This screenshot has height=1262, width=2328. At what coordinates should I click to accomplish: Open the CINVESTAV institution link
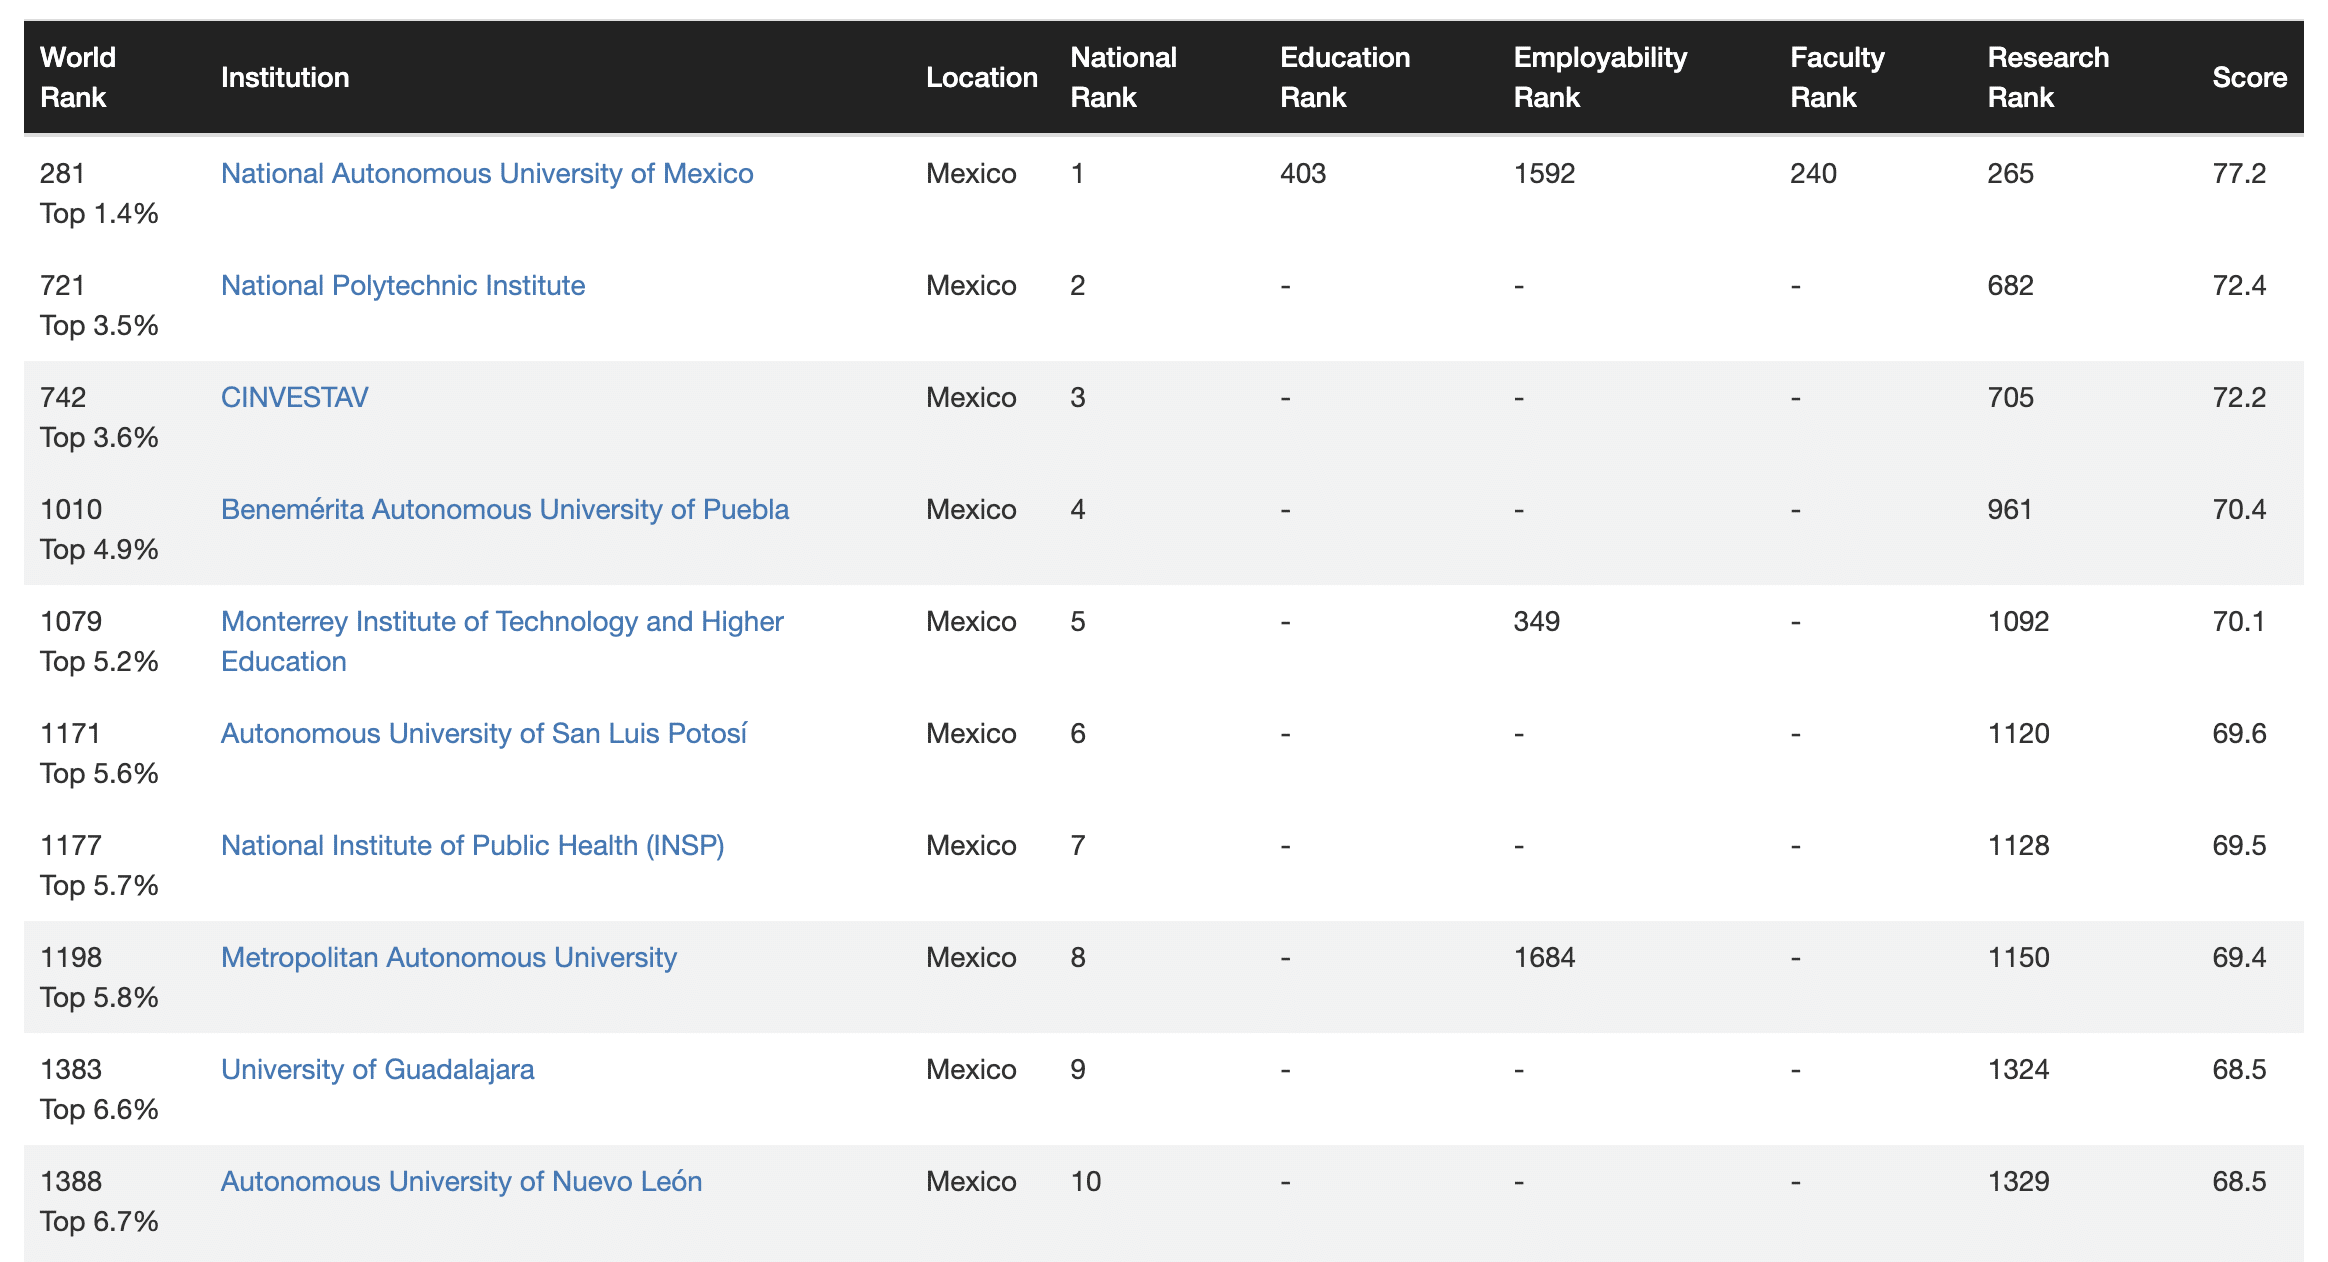[x=295, y=397]
